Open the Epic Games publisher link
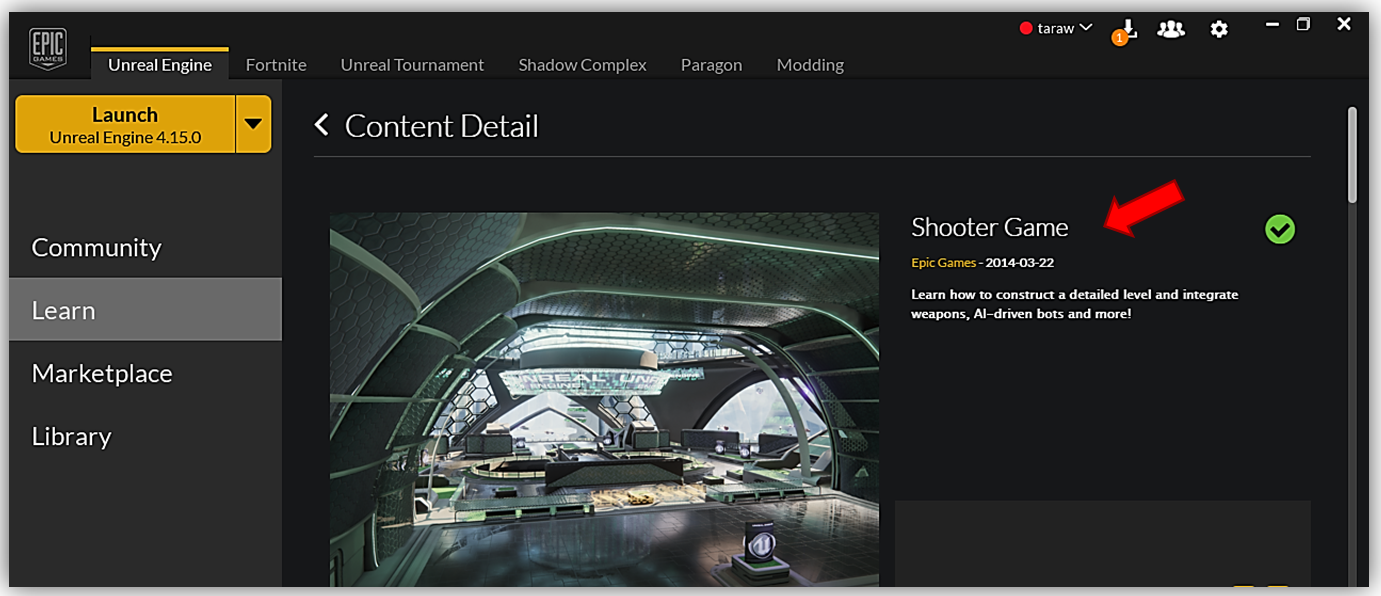This screenshot has width=1381, height=596. pyautogui.click(x=943, y=263)
